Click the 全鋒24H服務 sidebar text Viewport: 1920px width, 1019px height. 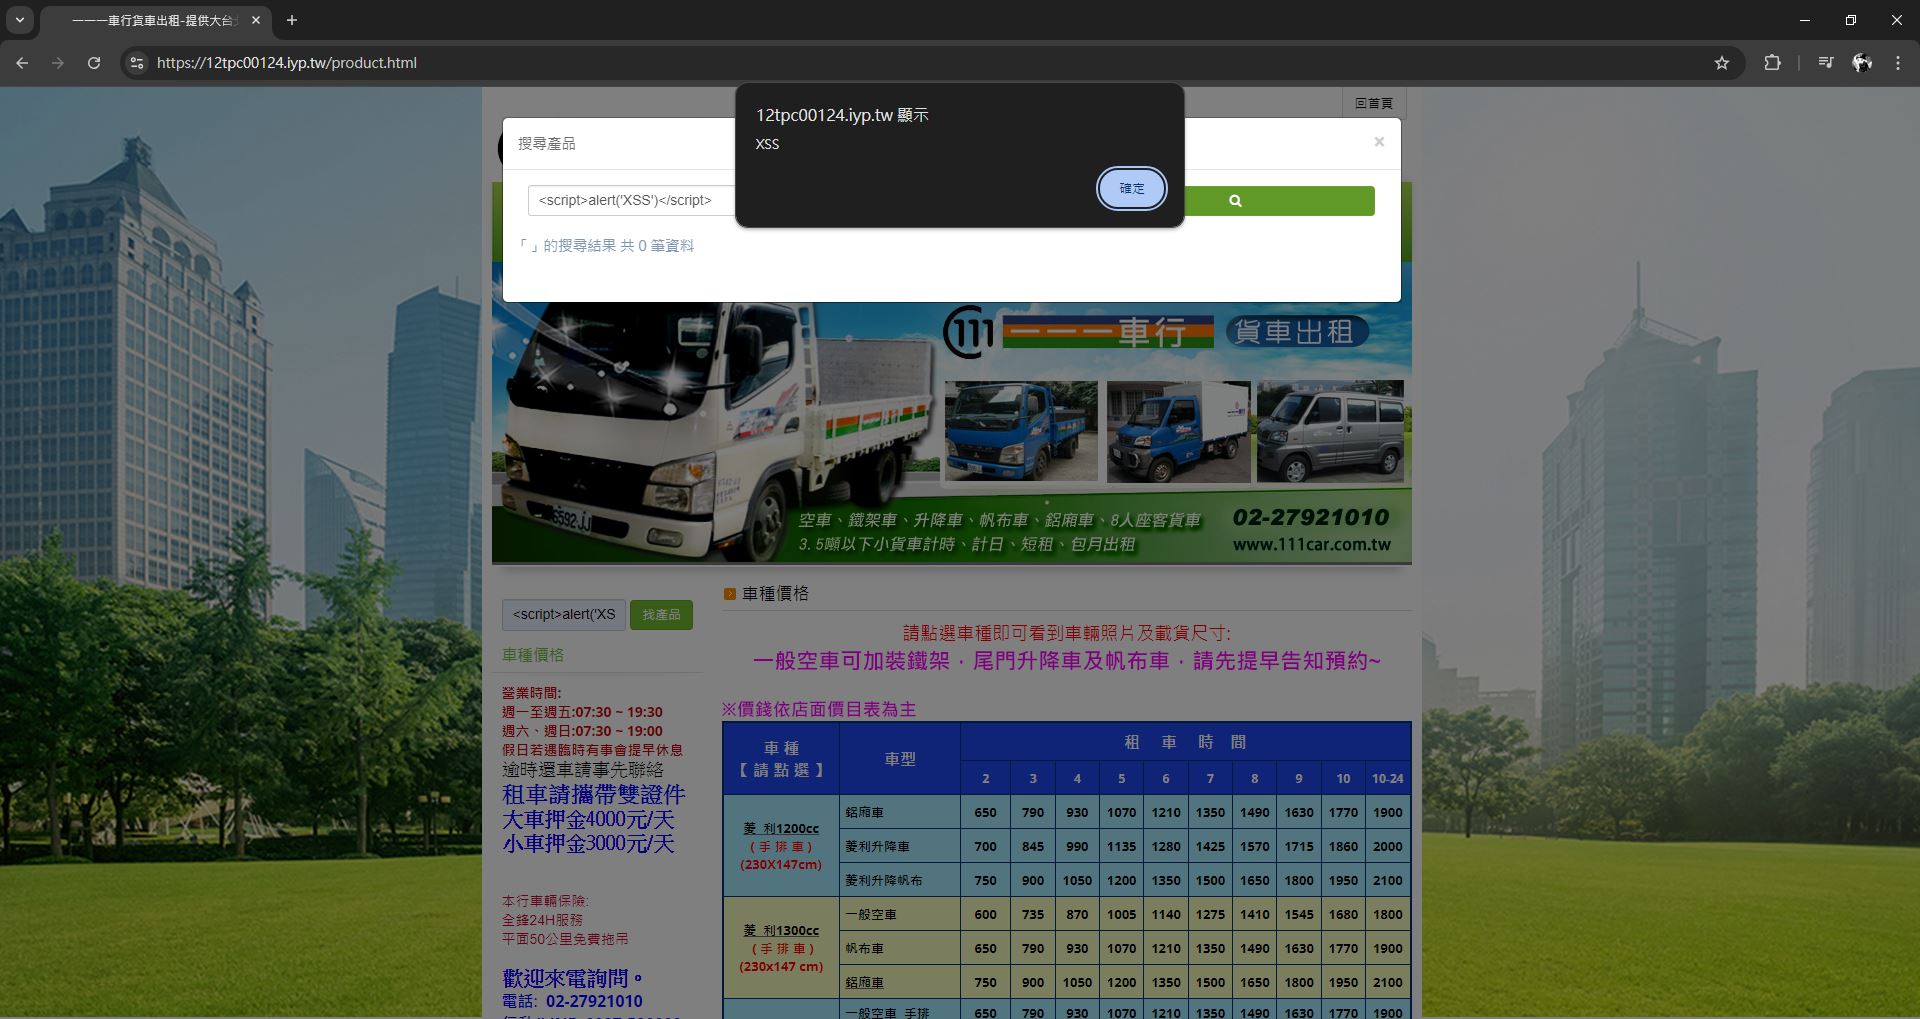542,920
